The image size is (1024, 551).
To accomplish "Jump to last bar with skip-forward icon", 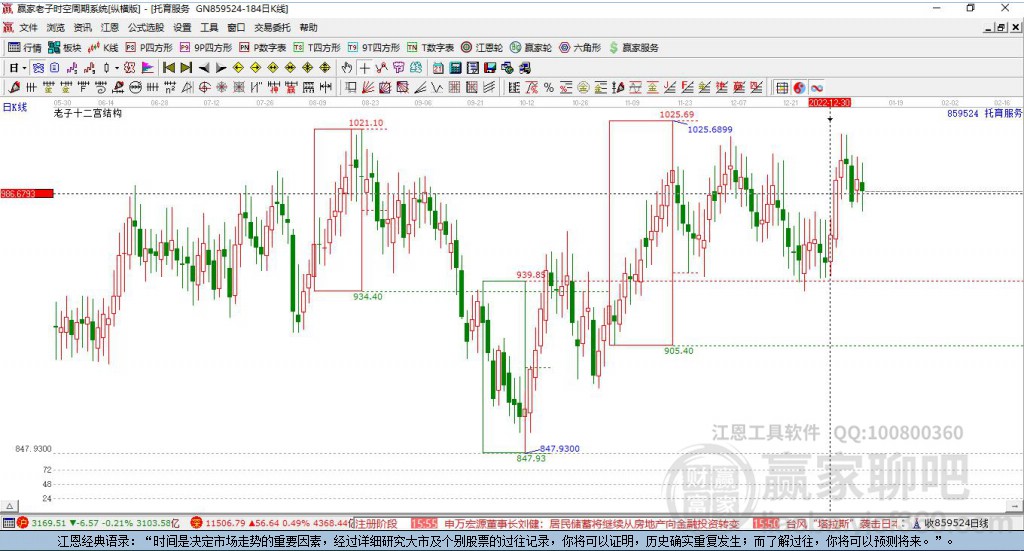I will (186, 68).
